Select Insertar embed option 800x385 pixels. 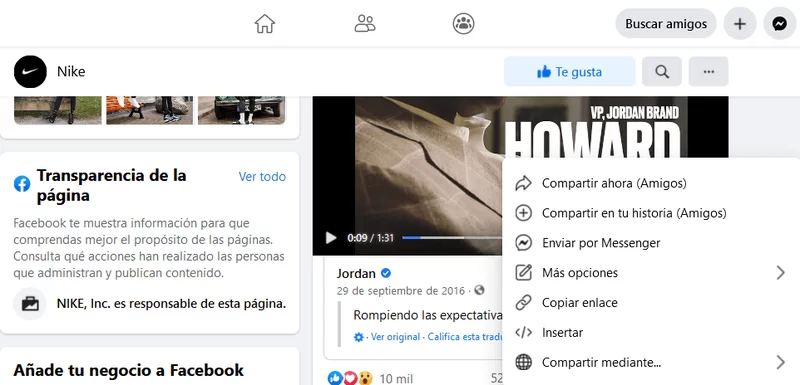click(651, 333)
